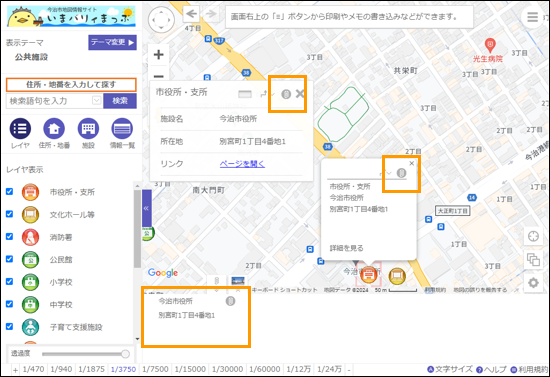Expand the search term dropdown arrow
Viewport: 550px width, 377px height.
[x=96, y=101]
